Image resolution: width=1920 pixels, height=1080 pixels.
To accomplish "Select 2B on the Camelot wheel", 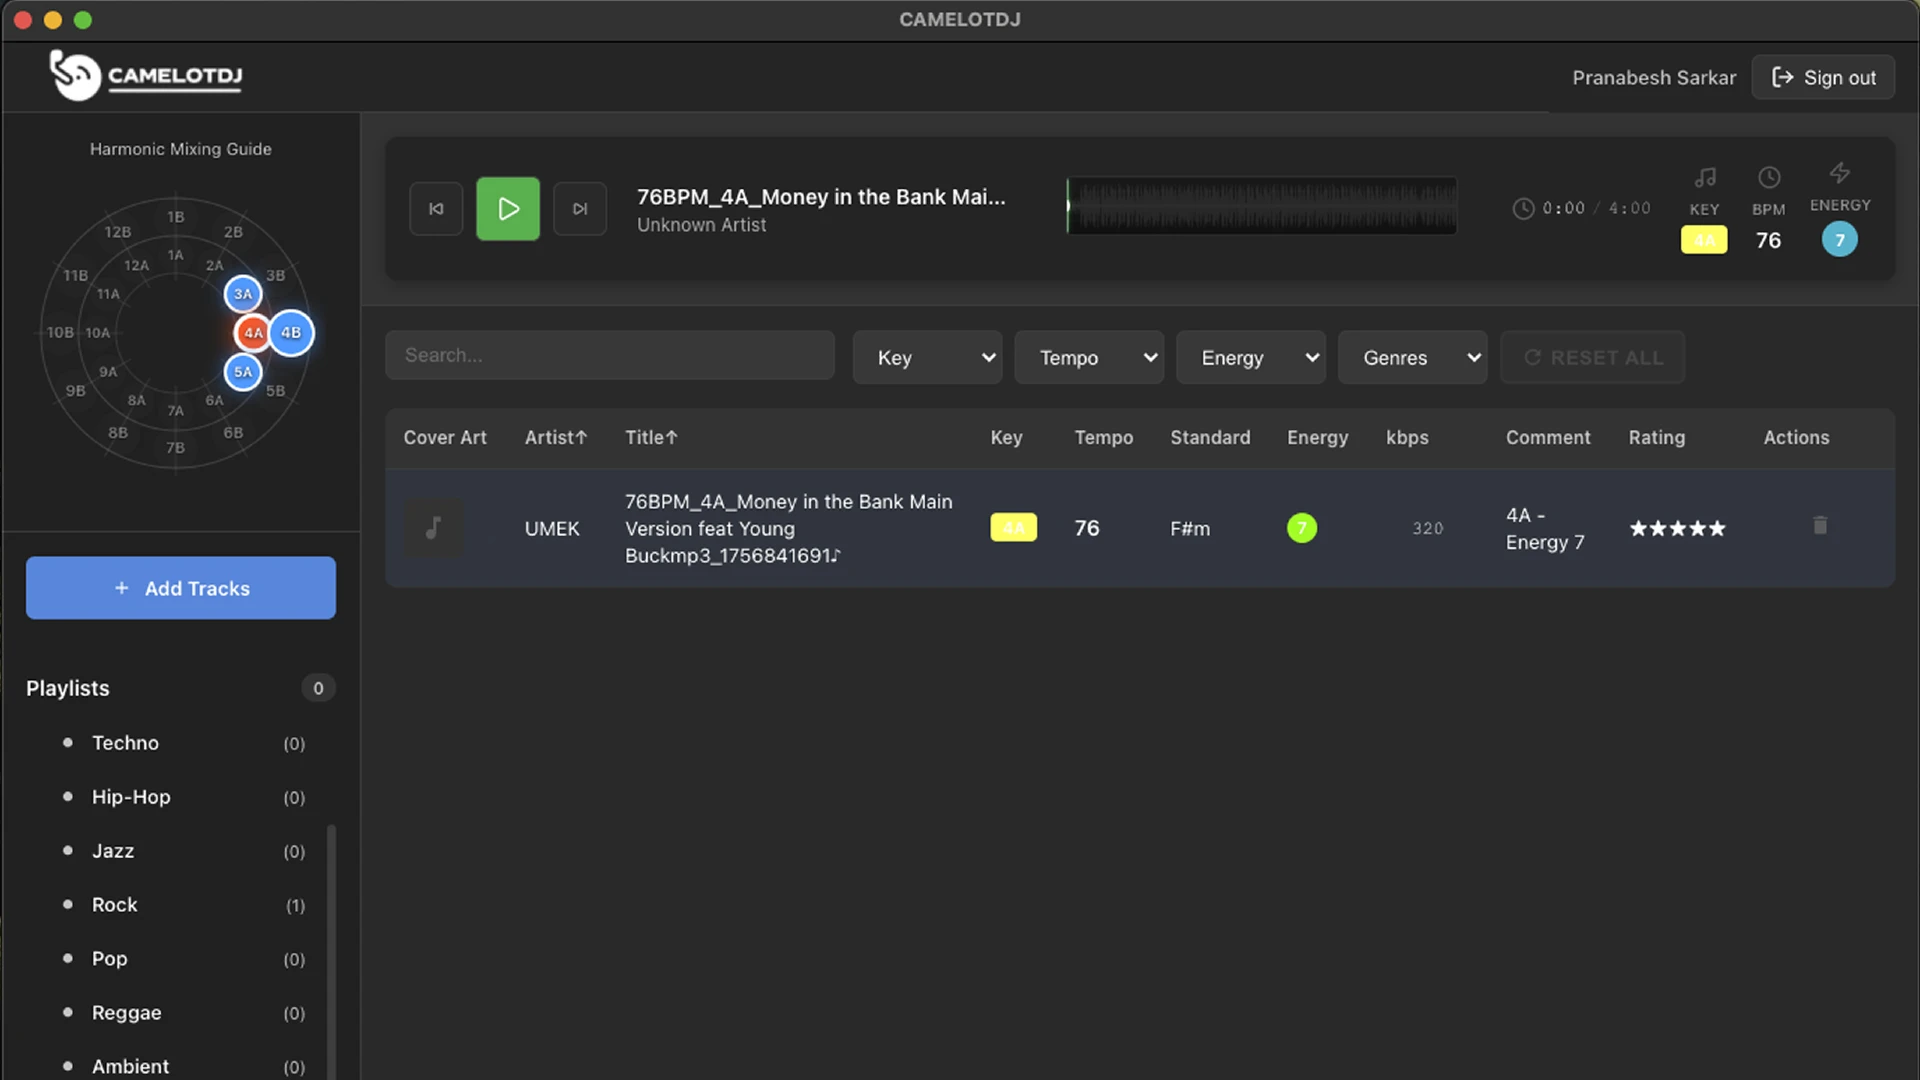I will (x=233, y=232).
